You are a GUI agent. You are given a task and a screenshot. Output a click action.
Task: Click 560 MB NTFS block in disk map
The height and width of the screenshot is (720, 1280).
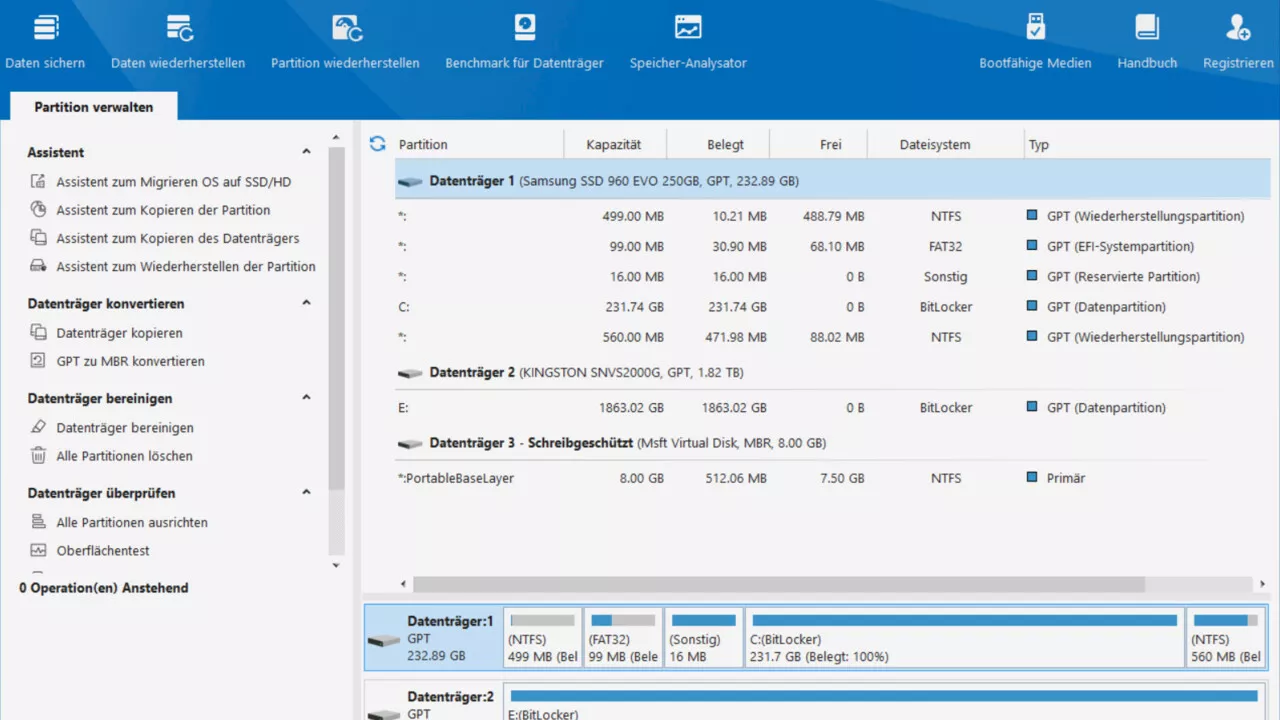click(1226, 637)
